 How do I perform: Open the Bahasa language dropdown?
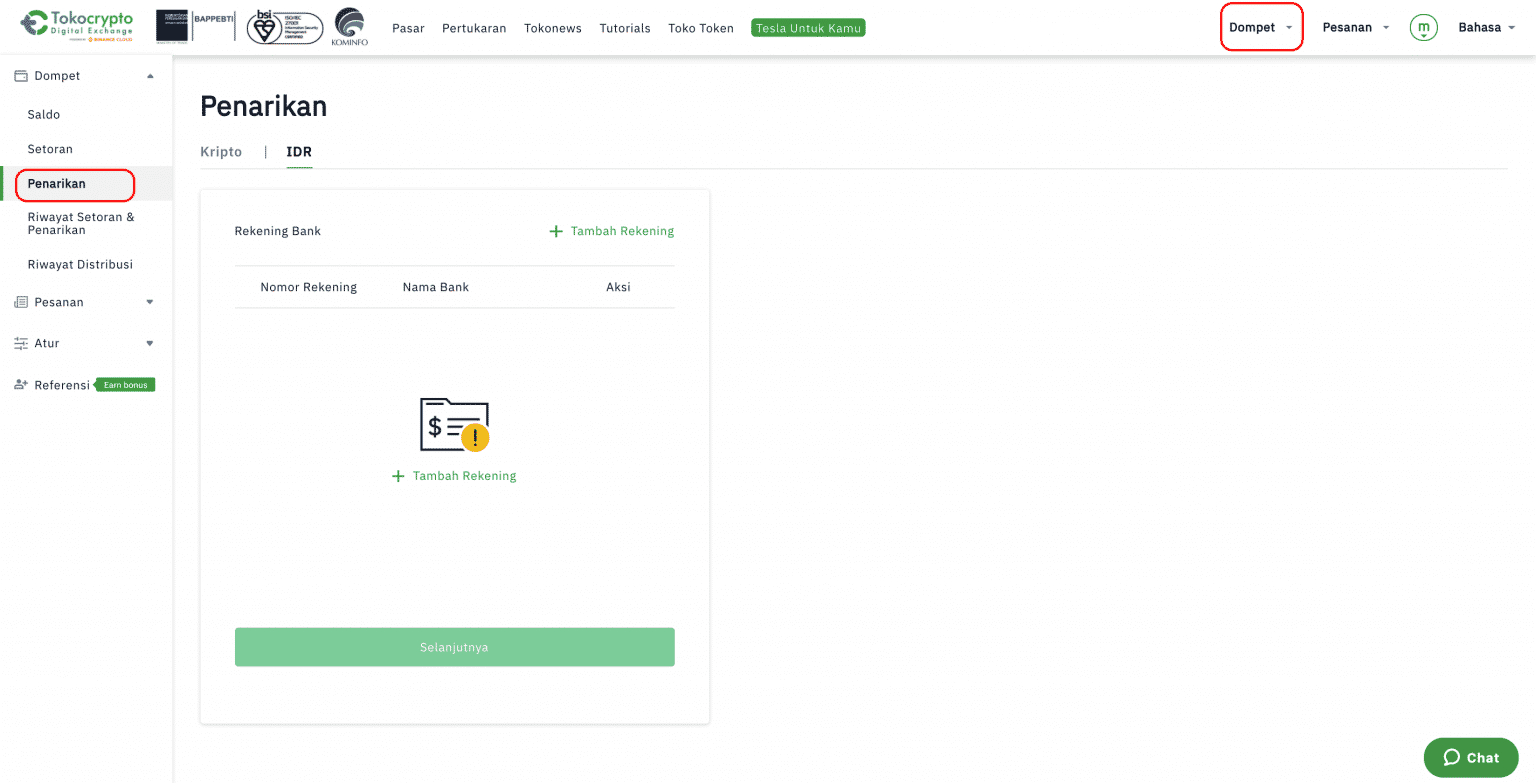pyautogui.click(x=1487, y=28)
